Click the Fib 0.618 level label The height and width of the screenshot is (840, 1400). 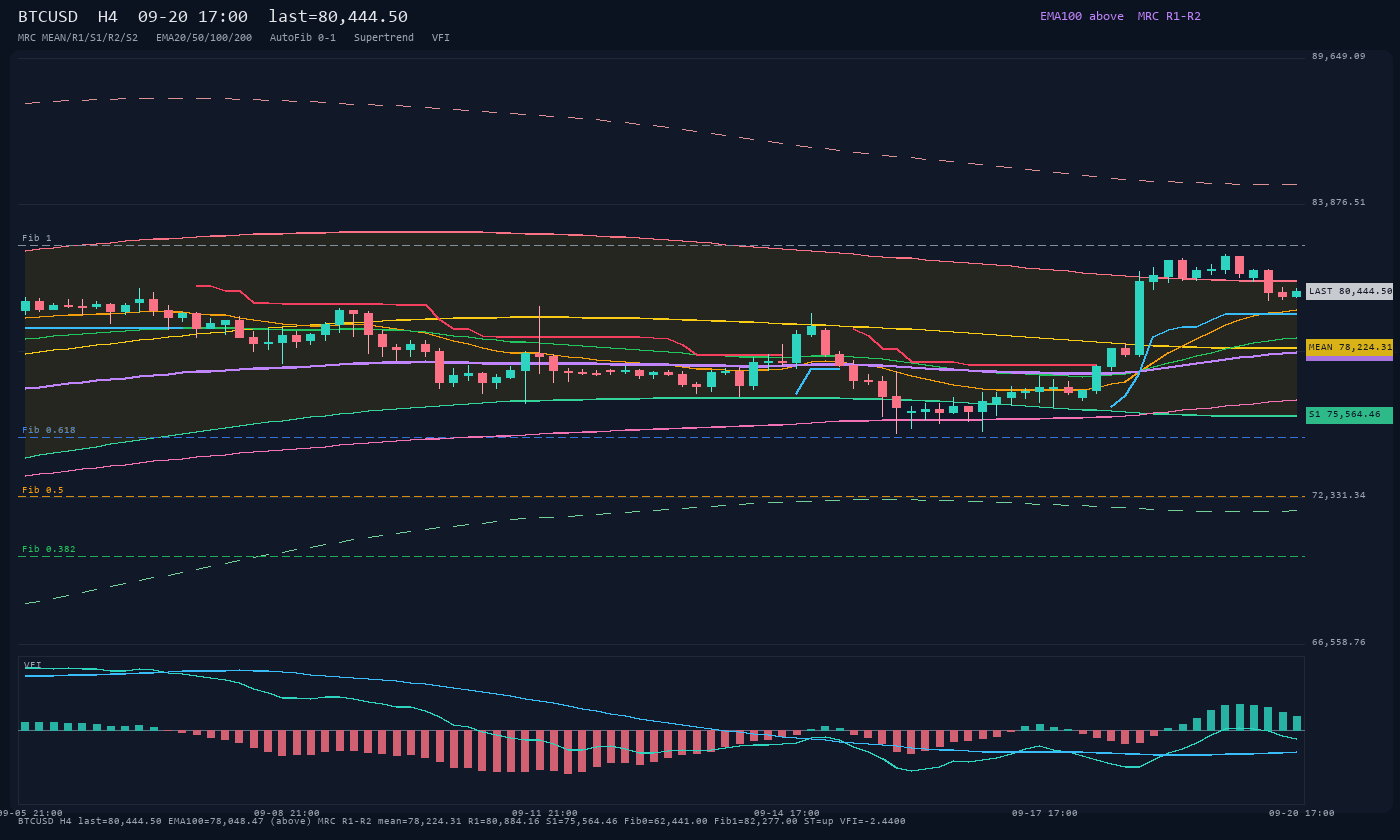point(49,430)
